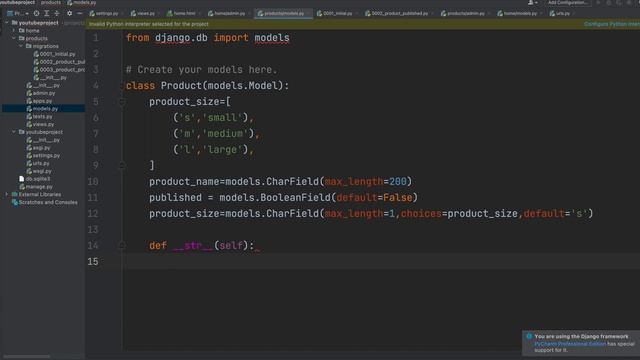
Task: Select apps.py in project tree
Action: click(x=42, y=101)
